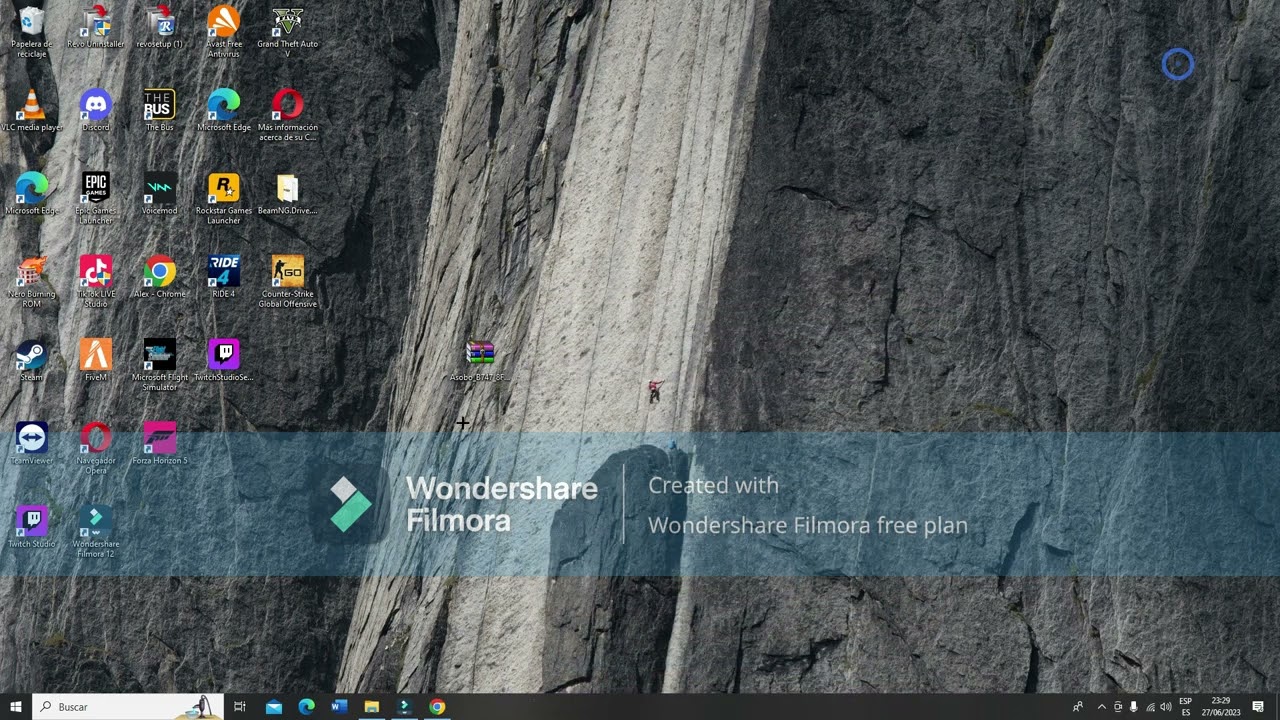
Task: Switch to Chrome in the taskbar
Action: point(437,707)
